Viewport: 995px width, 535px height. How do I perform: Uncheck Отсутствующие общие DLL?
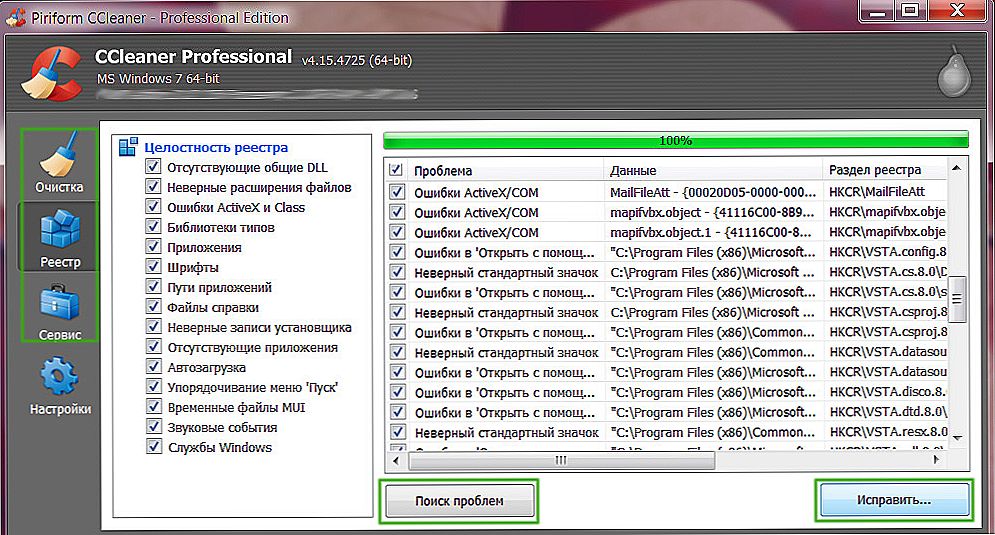point(153,166)
